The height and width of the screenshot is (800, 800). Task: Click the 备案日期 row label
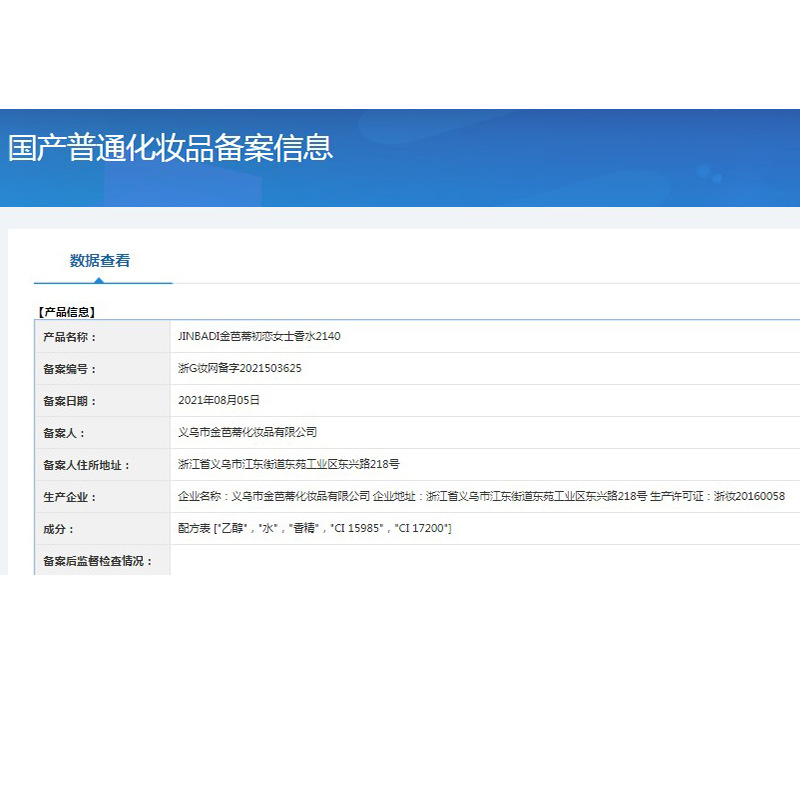pos(70,401)
